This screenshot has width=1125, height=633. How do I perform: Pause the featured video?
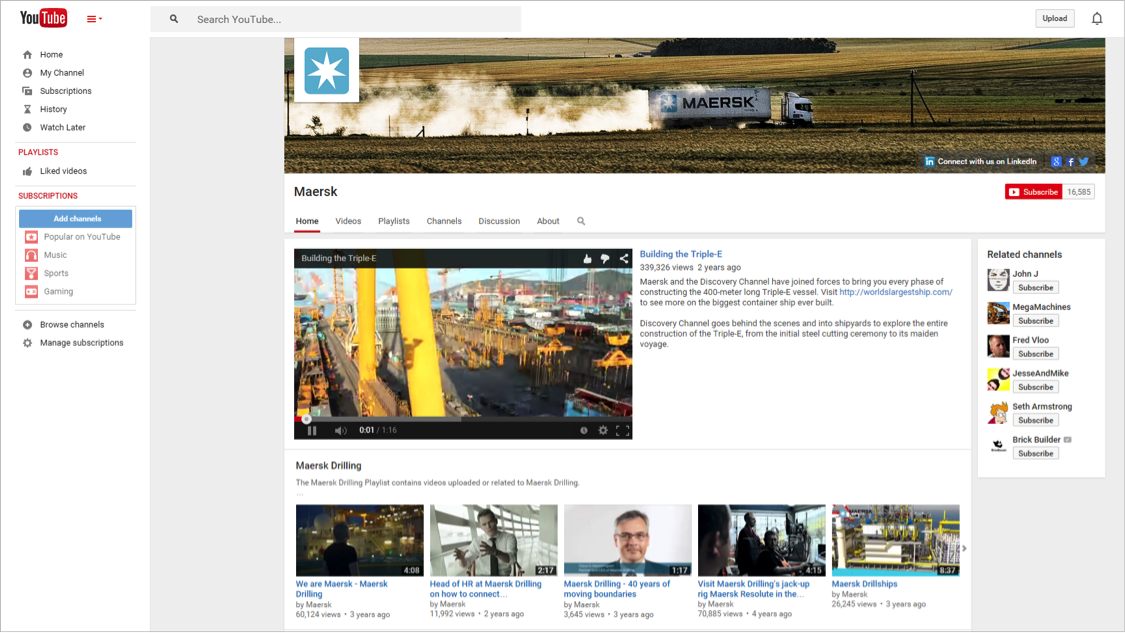[312, 431]
